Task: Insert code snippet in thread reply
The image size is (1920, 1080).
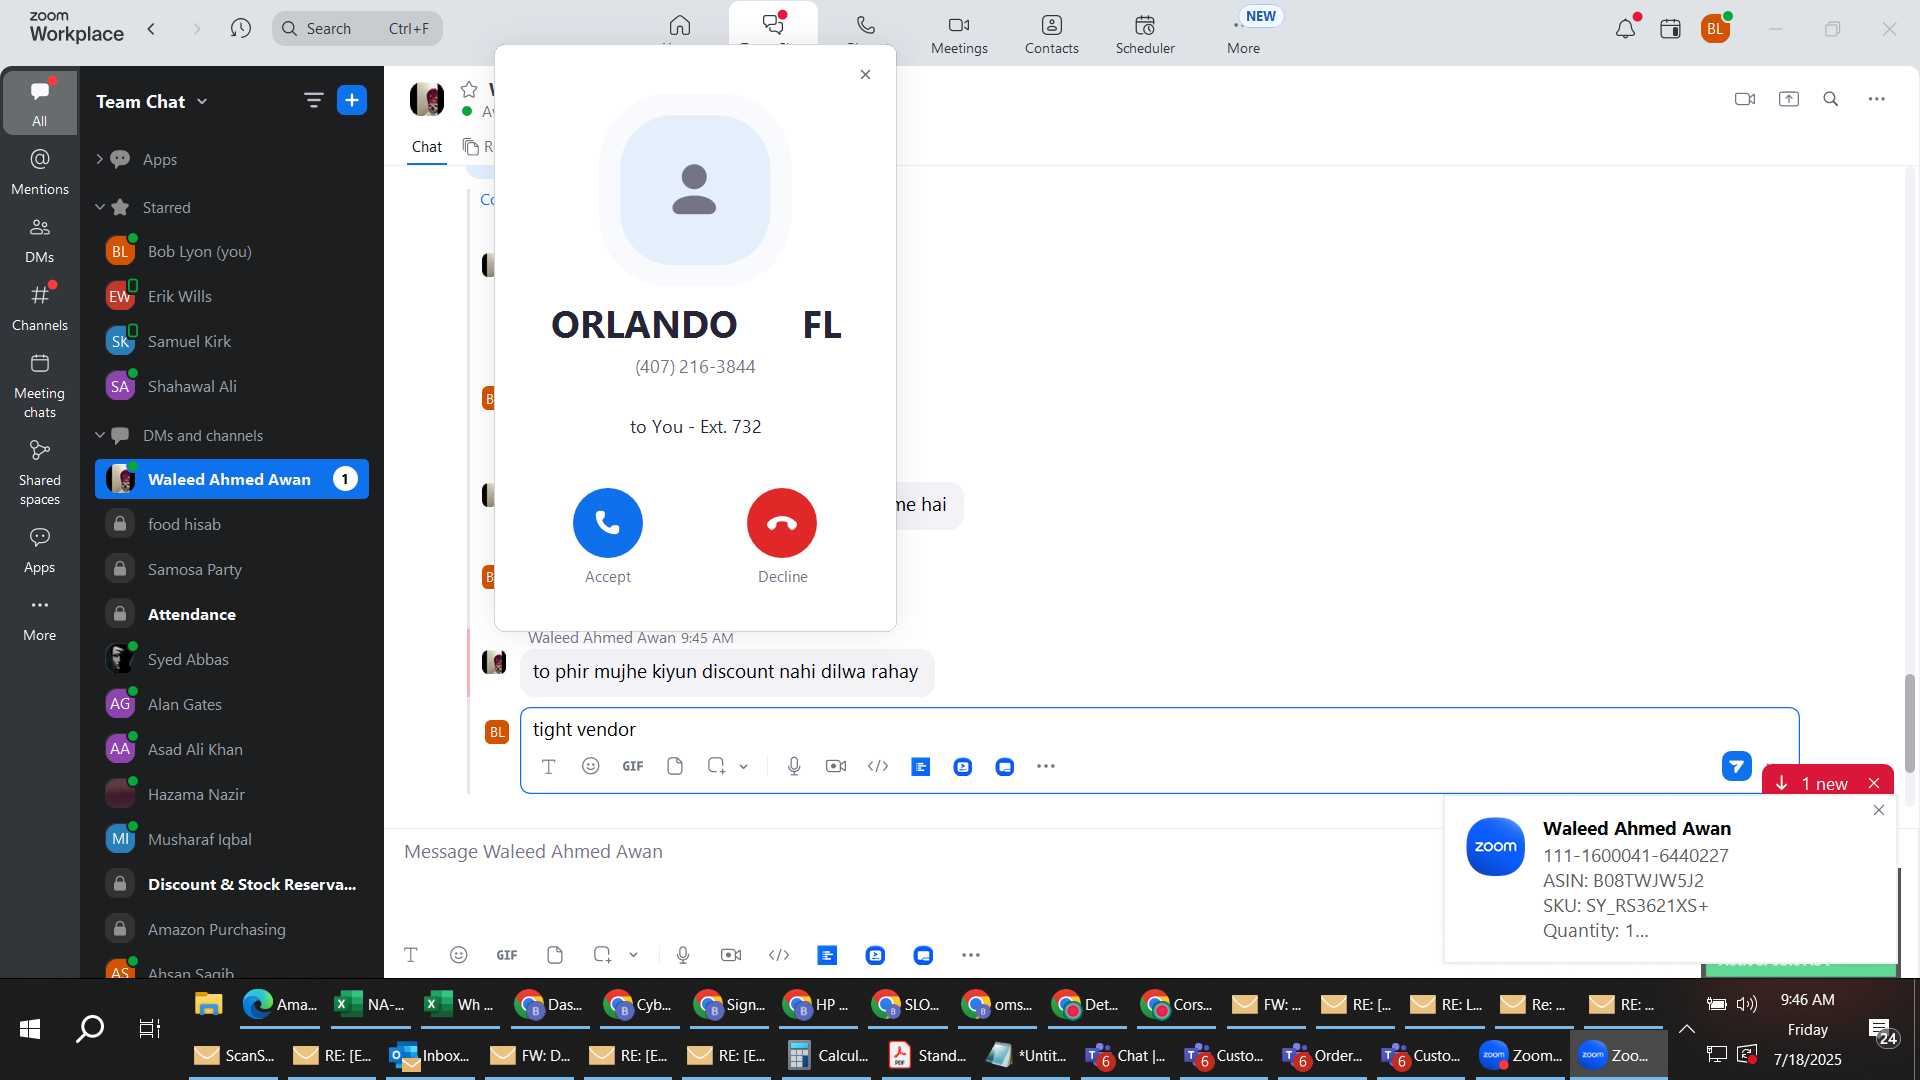Action: 878,766
